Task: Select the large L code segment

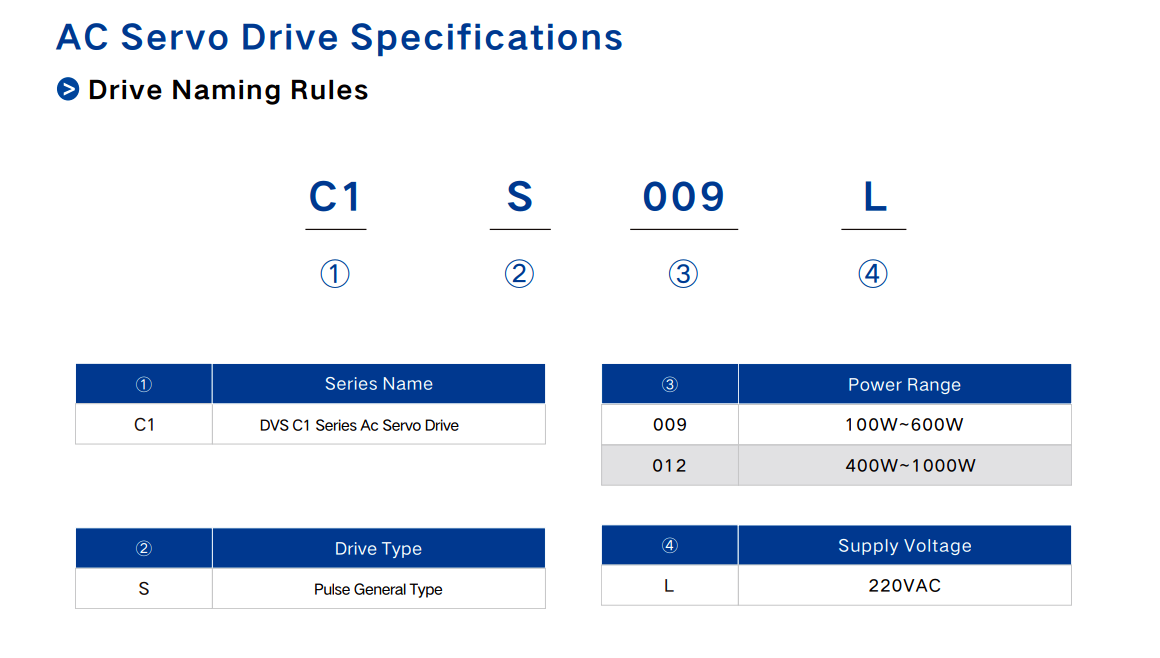Action: pos(874,197)
